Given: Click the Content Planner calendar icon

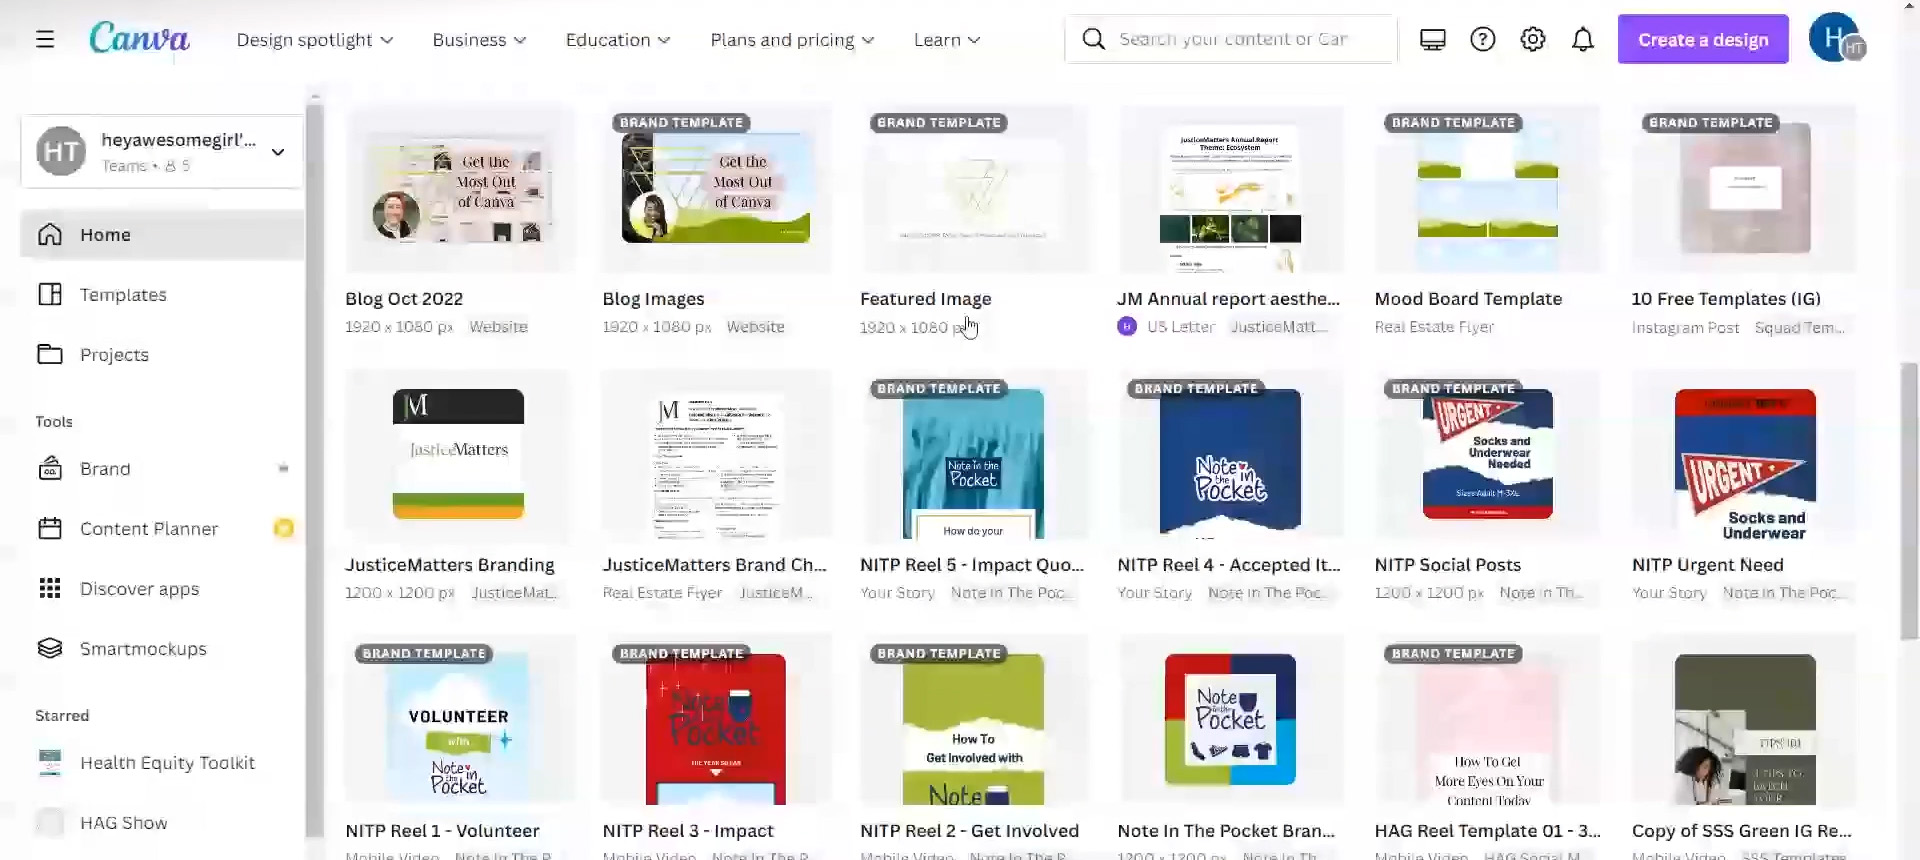Looking at the screenshot, I should [50, 528].
